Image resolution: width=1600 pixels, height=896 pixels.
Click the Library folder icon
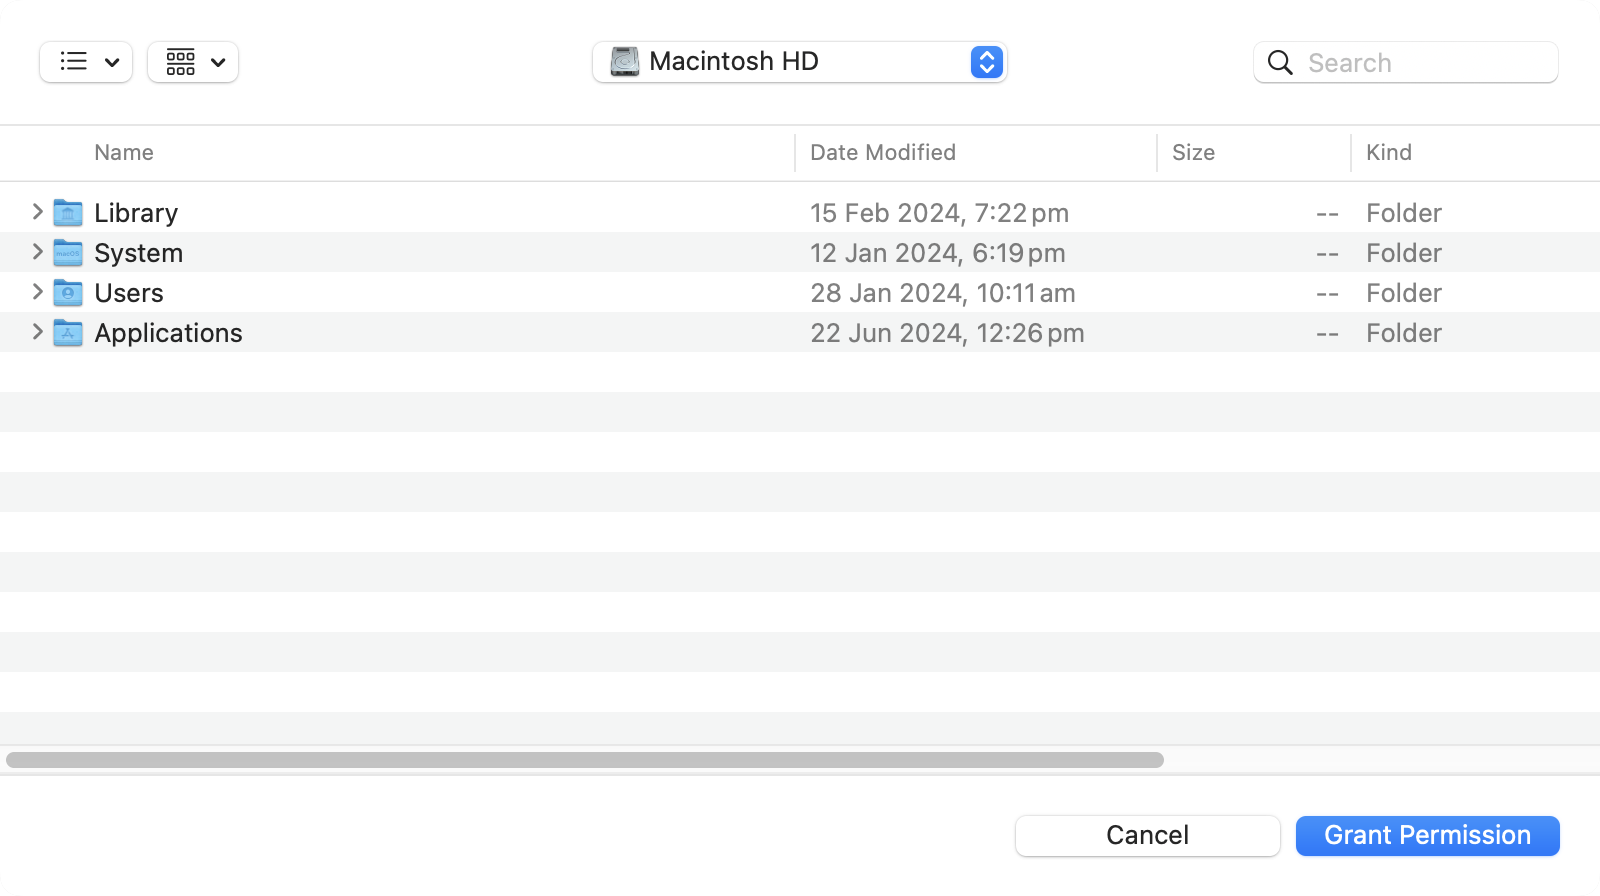click(68, 213)
